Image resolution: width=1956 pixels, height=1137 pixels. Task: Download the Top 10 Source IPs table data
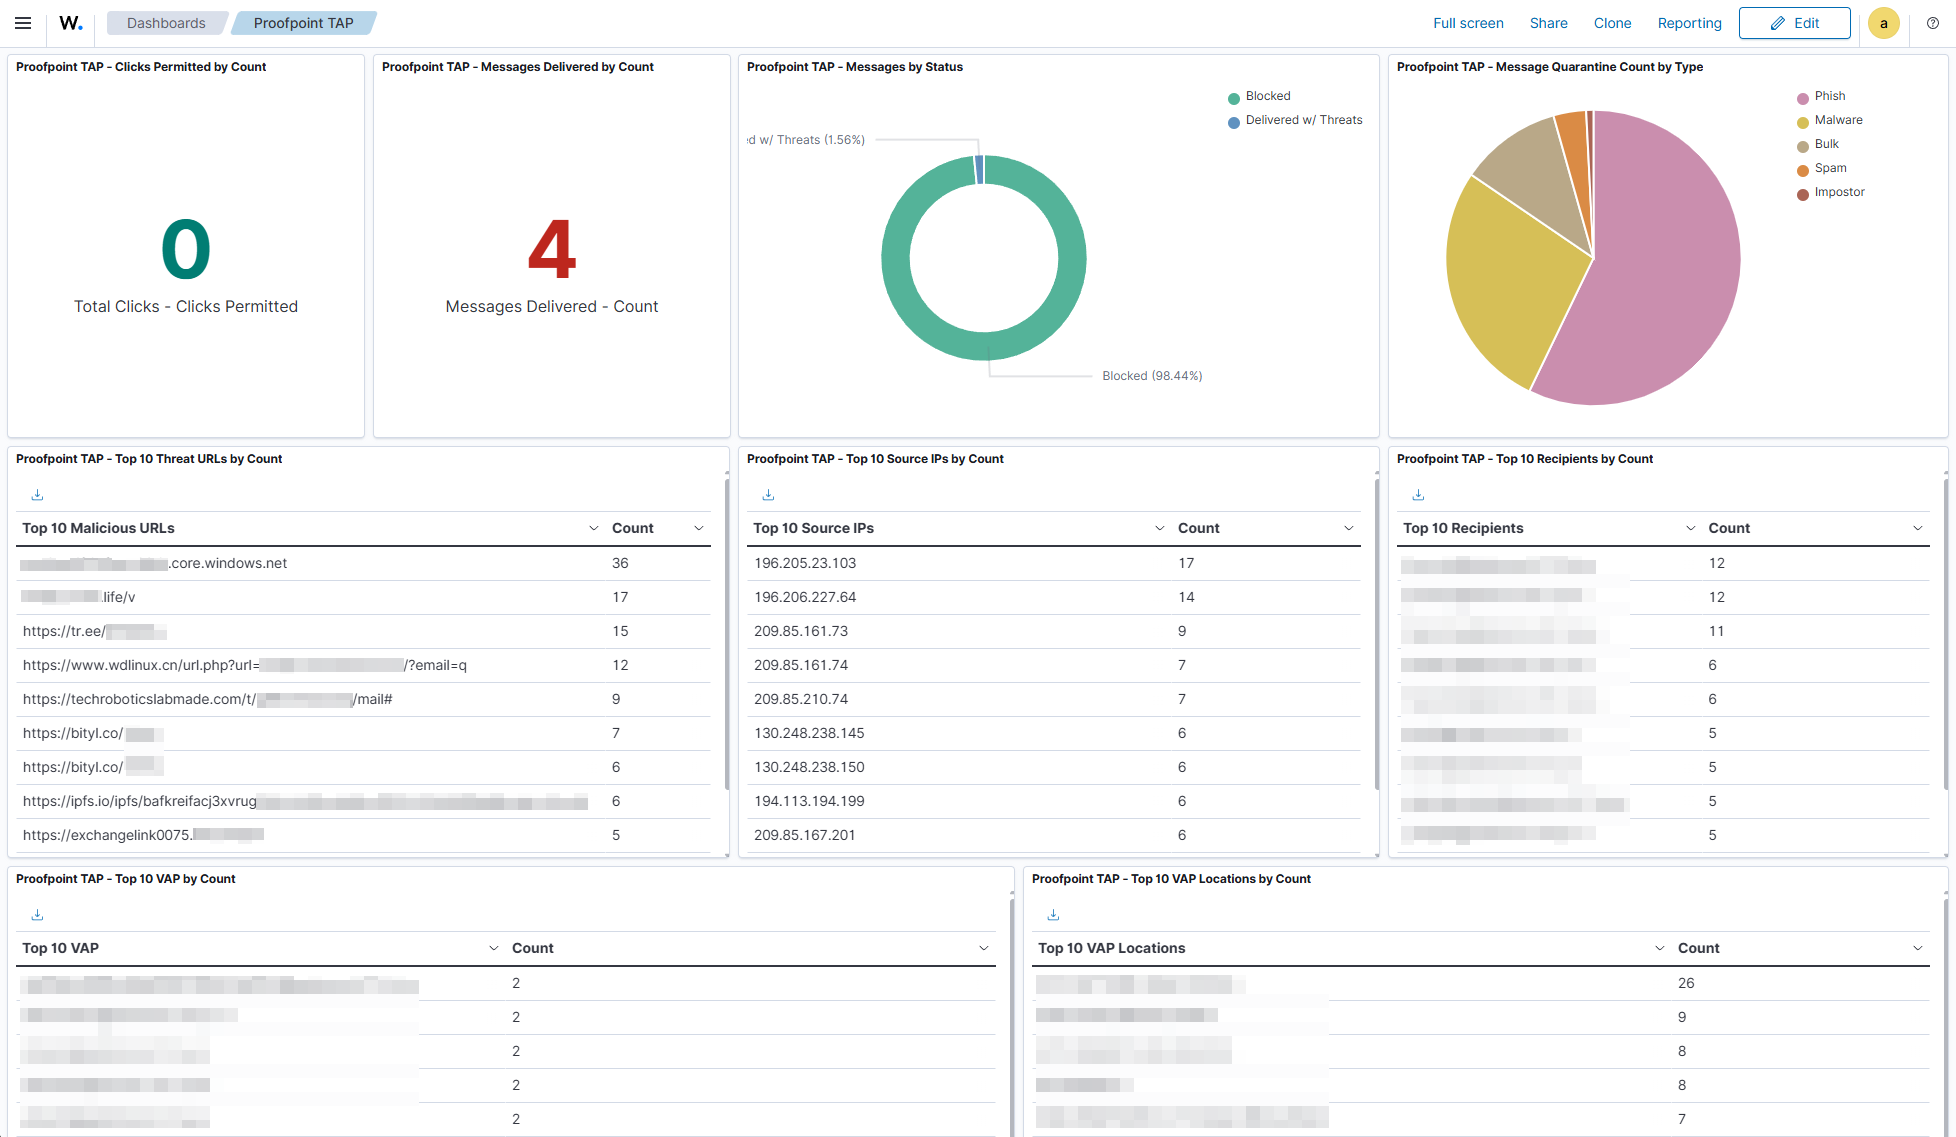(x=768, y=494)
